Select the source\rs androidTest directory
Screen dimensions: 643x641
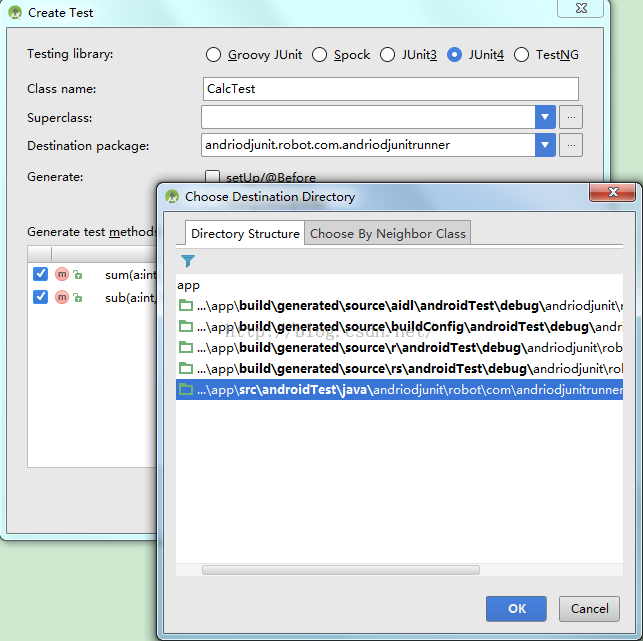(x=399, y=369)
